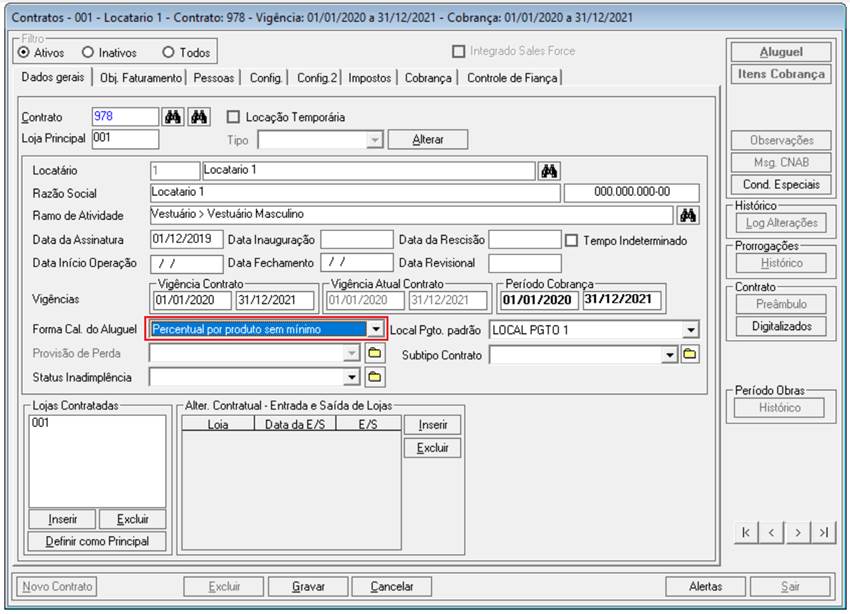Click the Msg. CNAB button

781,162
